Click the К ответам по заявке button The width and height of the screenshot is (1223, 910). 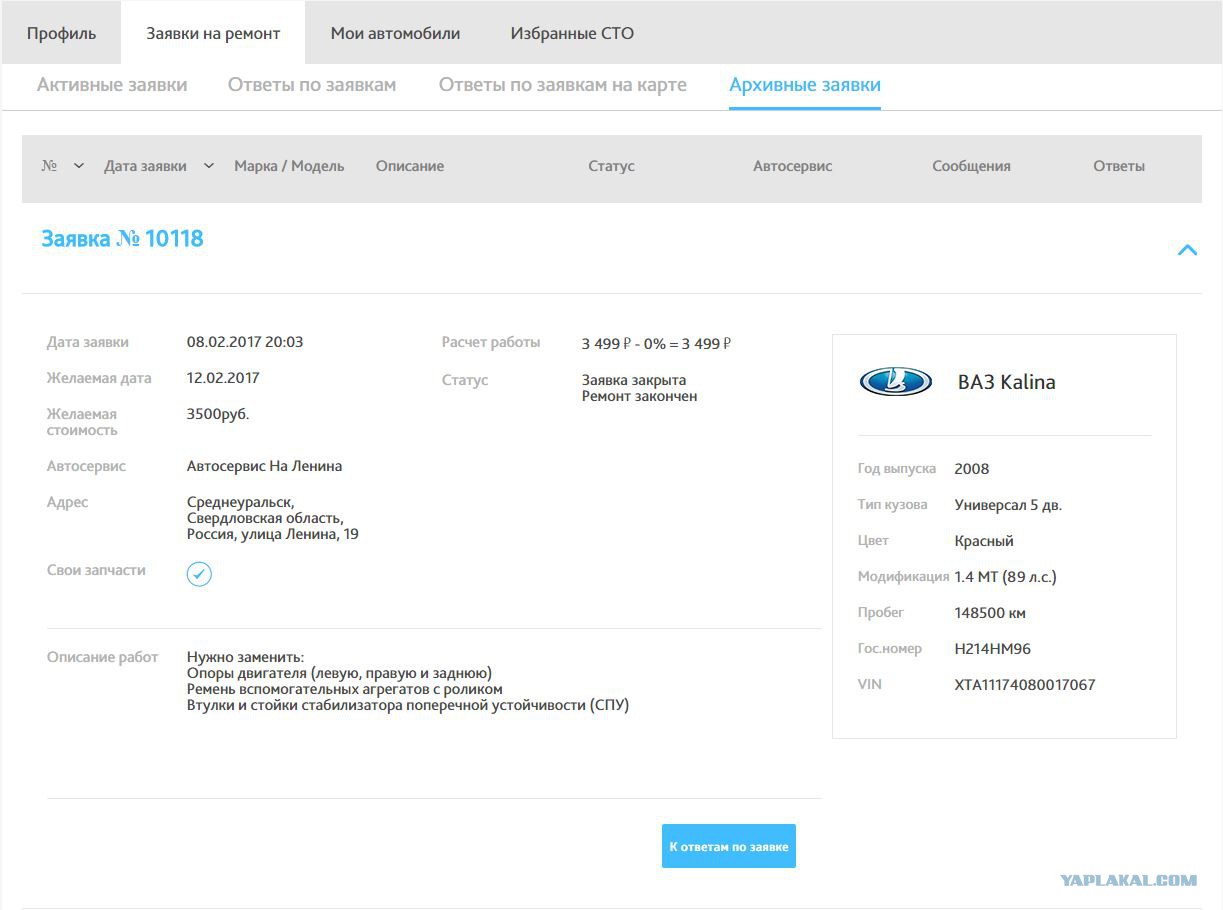[729, 847]
